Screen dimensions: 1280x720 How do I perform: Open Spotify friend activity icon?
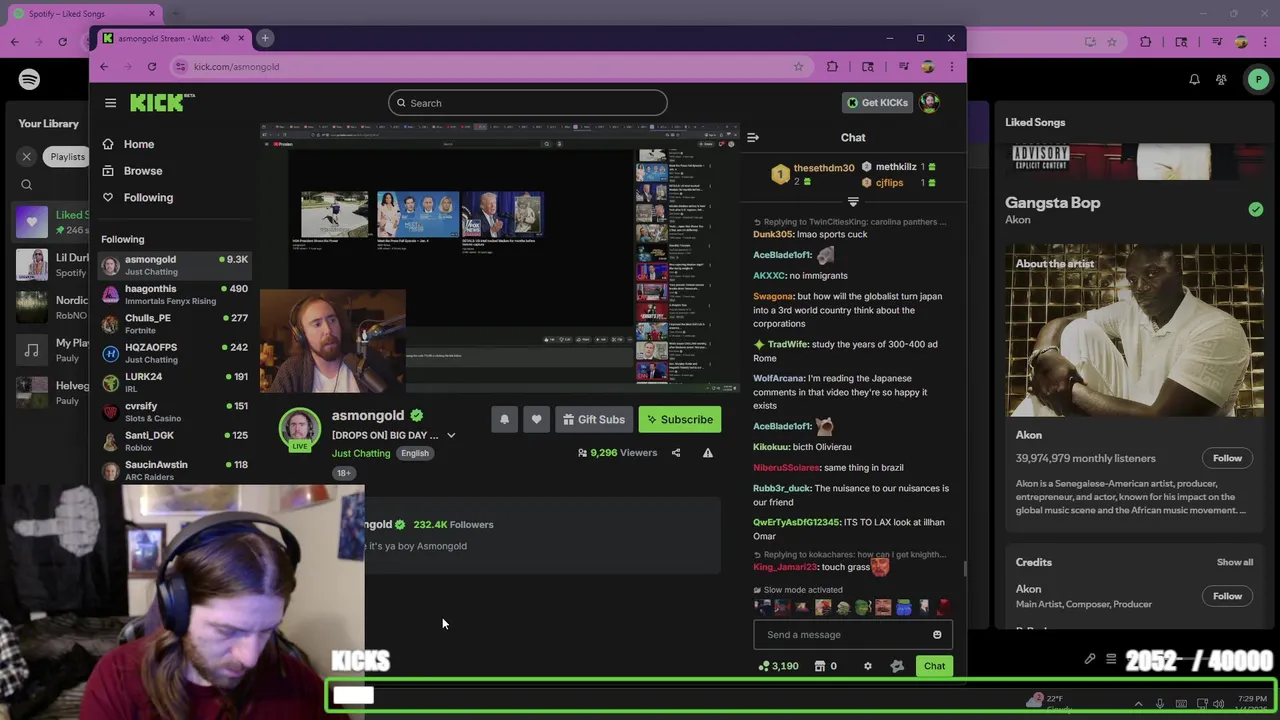pos(1221,80)
